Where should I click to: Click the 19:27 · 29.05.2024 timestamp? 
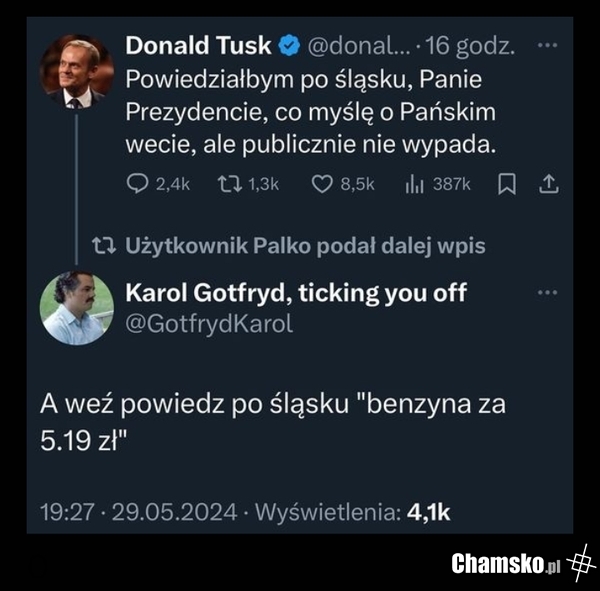point(138,512)
